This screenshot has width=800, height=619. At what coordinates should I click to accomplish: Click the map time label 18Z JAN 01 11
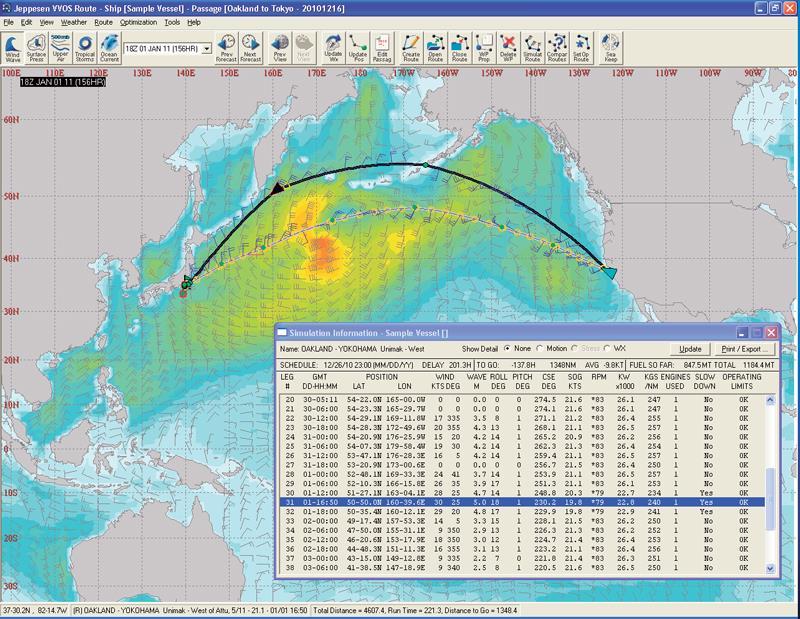63,82
